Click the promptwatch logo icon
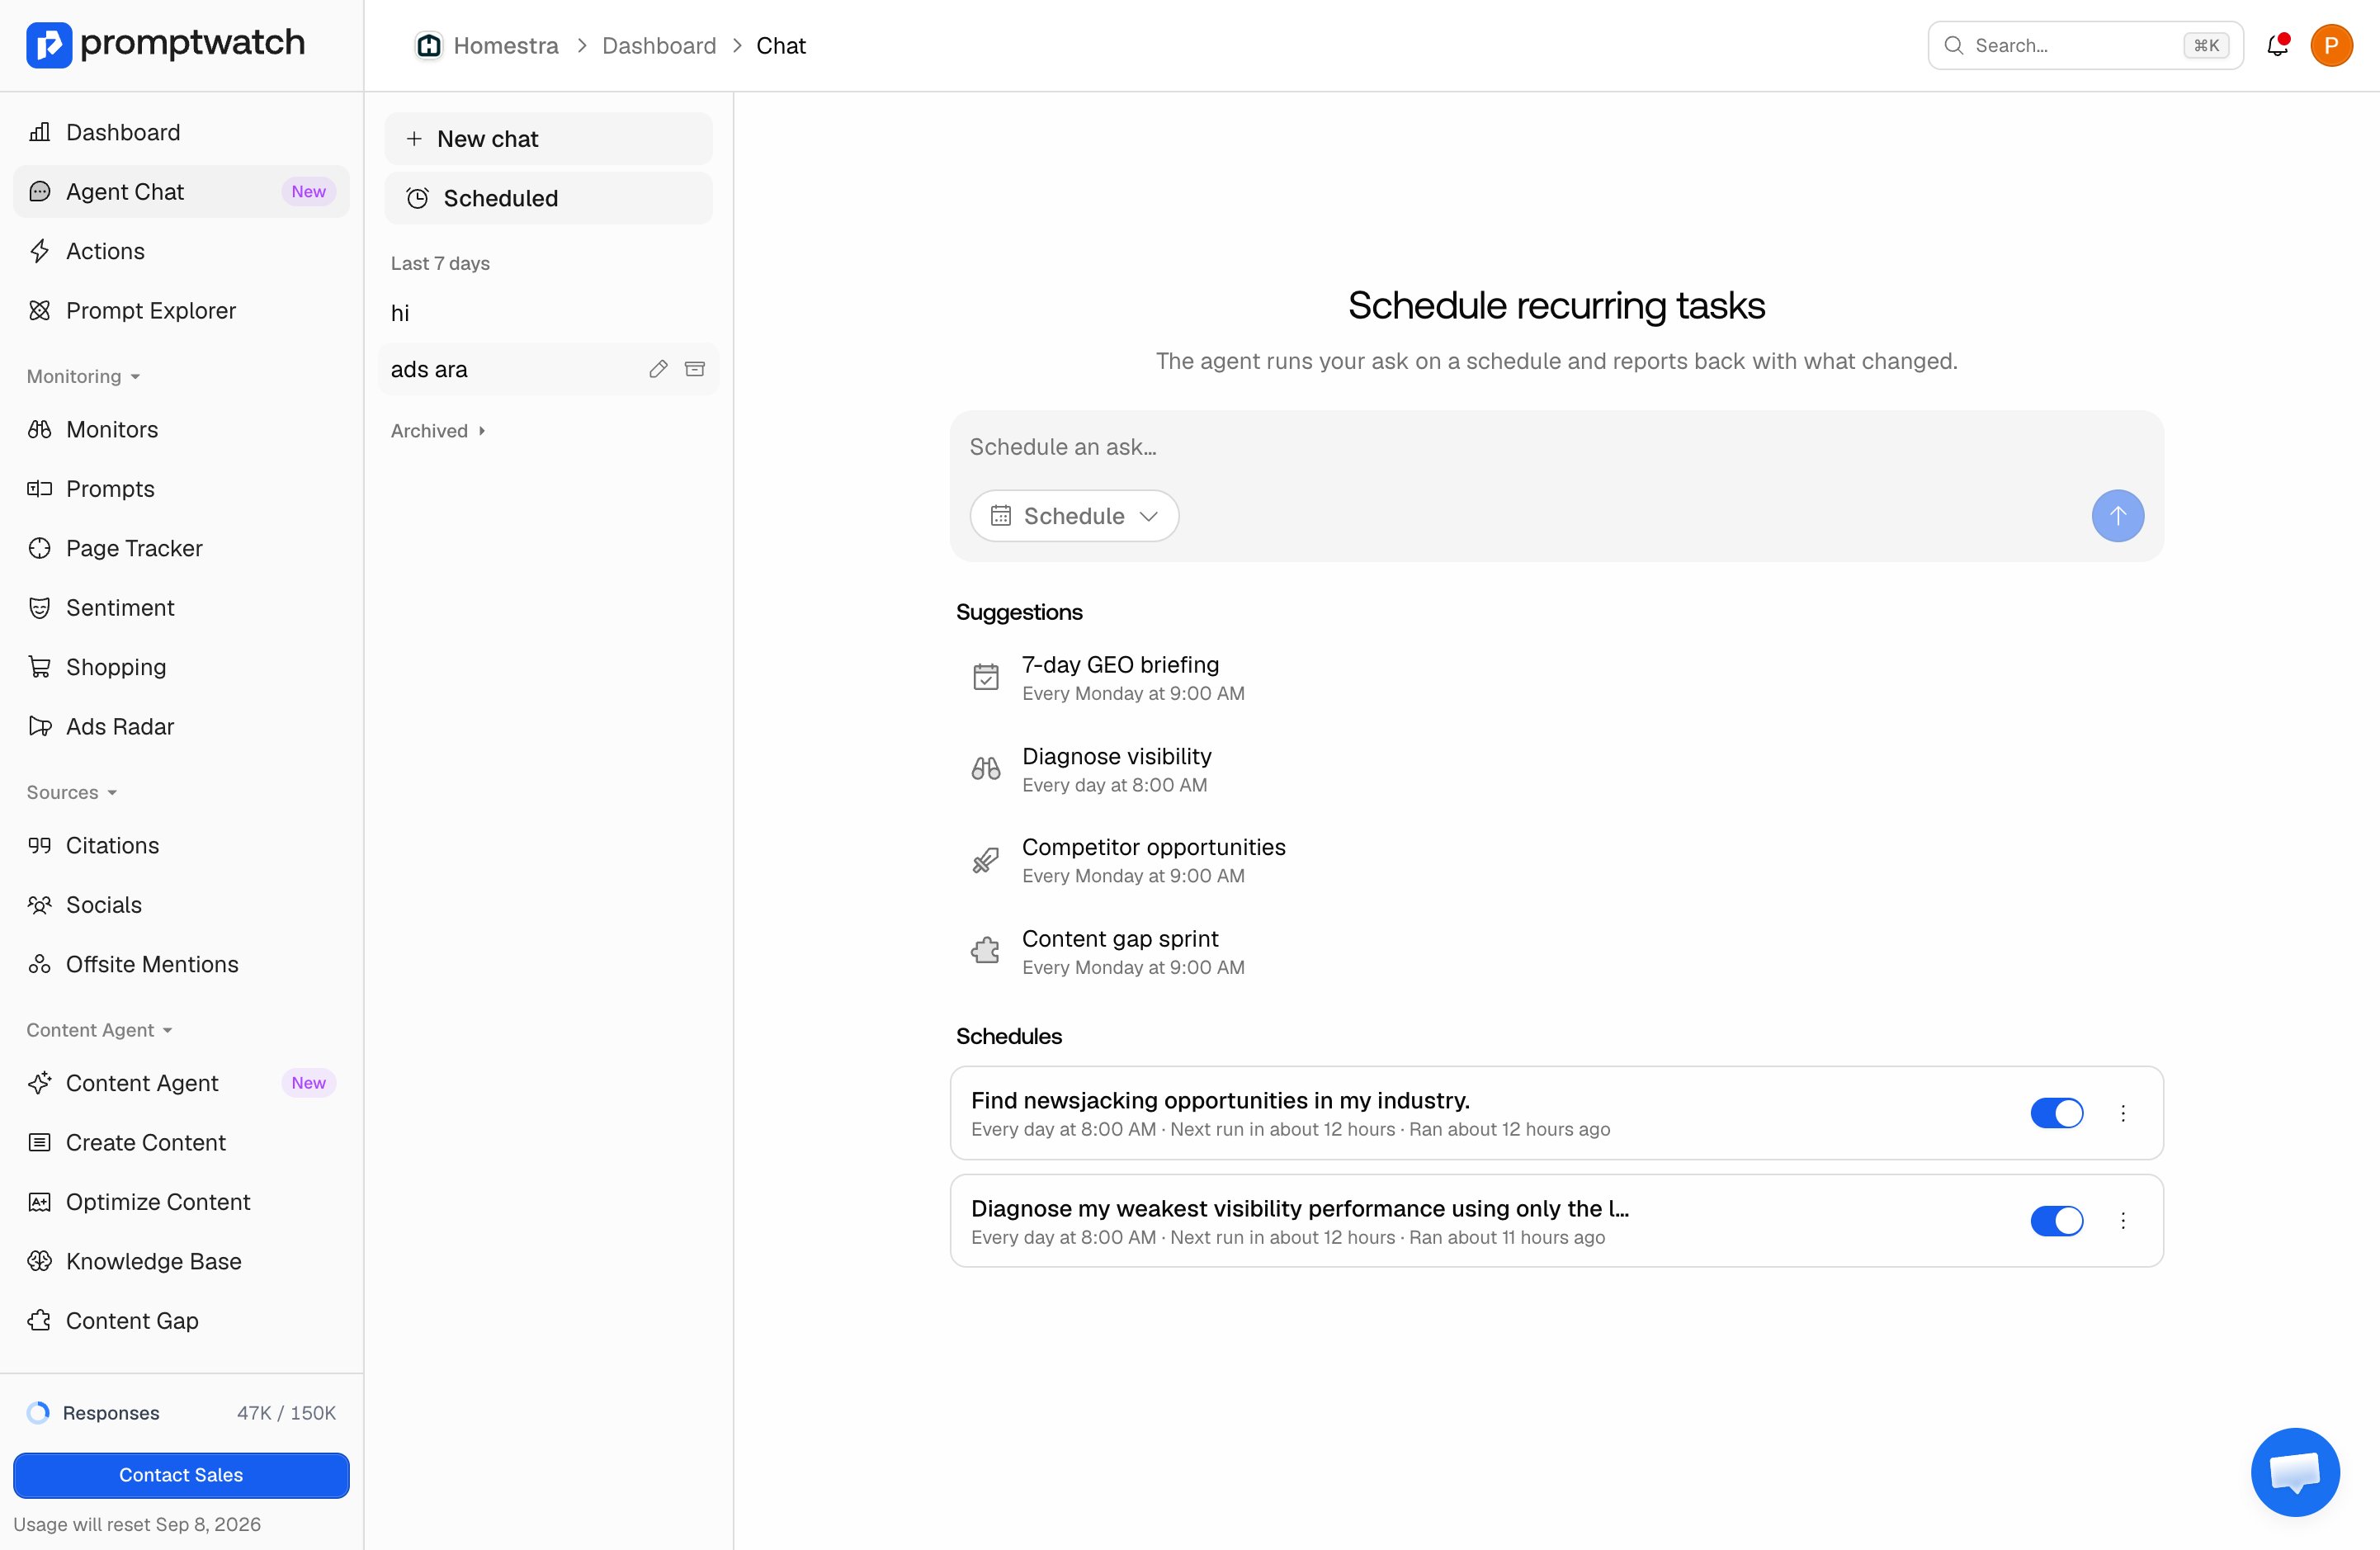 point(49,45)
